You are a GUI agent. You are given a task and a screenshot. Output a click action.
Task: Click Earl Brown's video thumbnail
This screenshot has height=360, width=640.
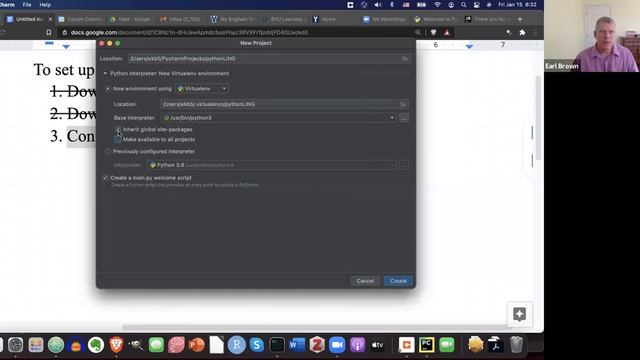click(x=592, y=36)
